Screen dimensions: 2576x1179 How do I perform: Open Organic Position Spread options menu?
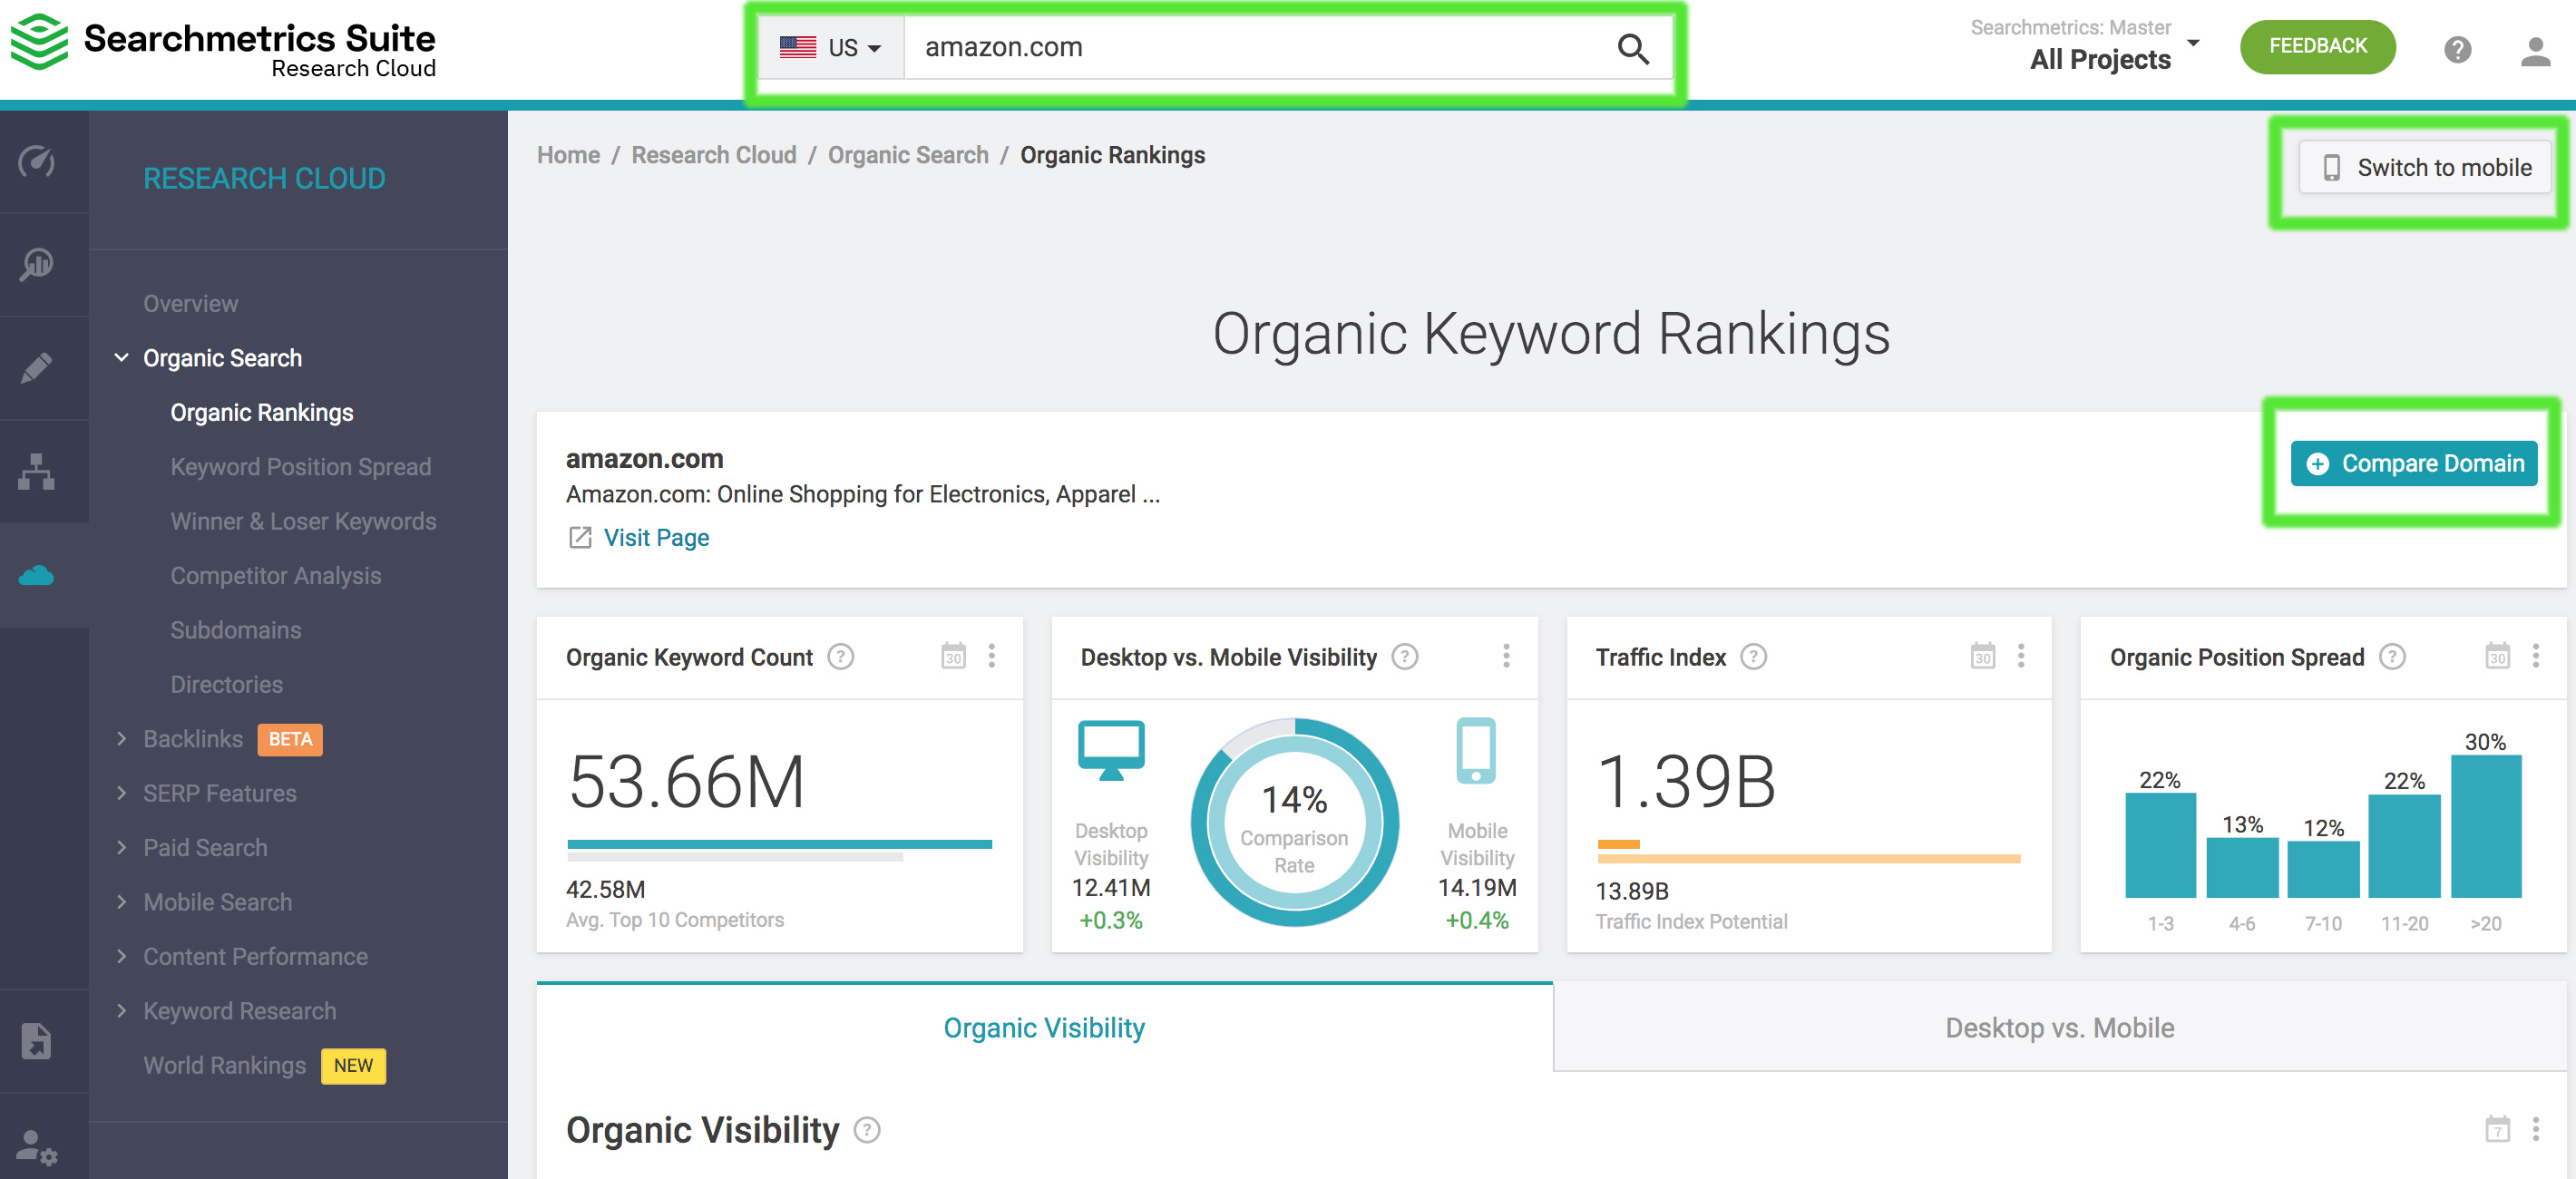[2535, 656]
